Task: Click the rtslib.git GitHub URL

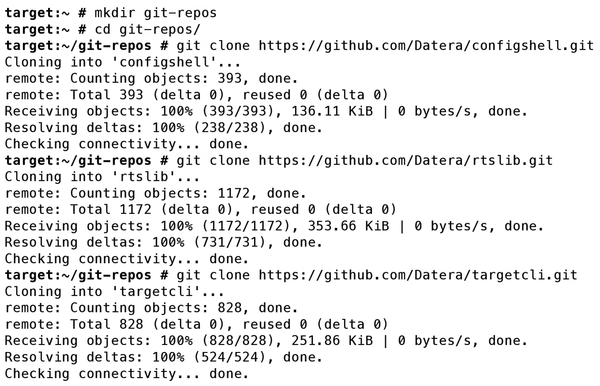Action: point(406,161)
